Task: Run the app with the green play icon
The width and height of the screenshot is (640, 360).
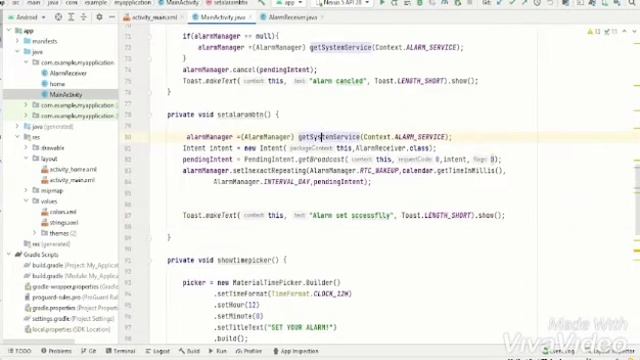Action: click(382, 2)
